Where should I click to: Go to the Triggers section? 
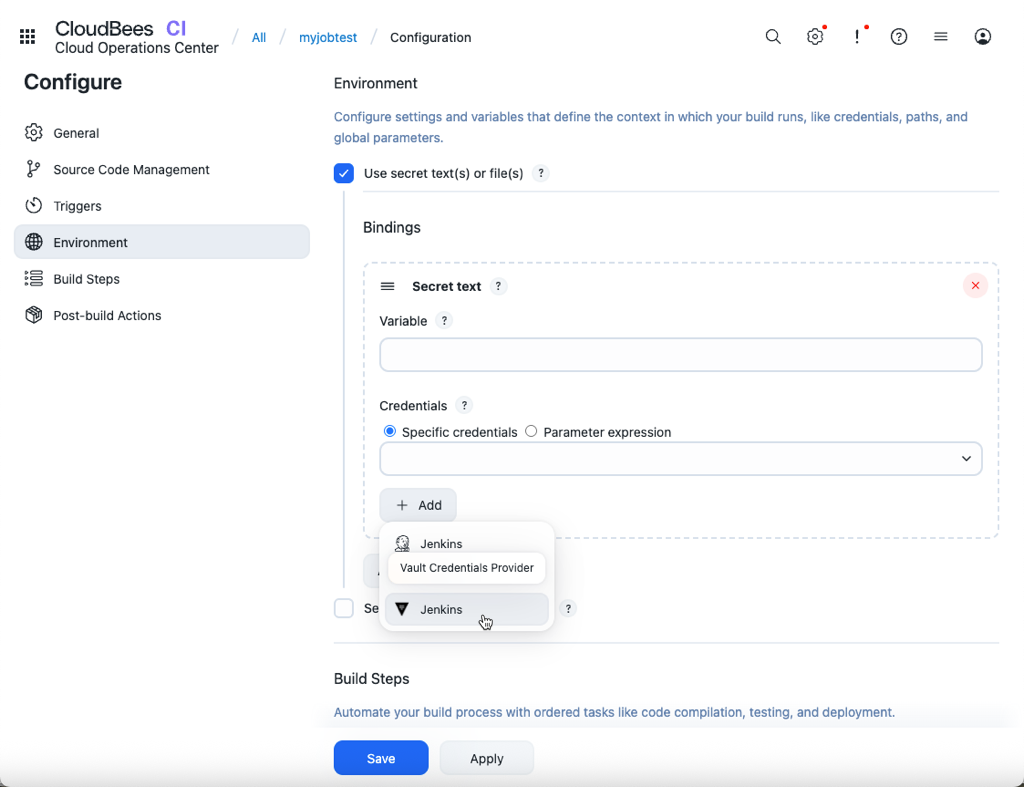pos(161,206)
